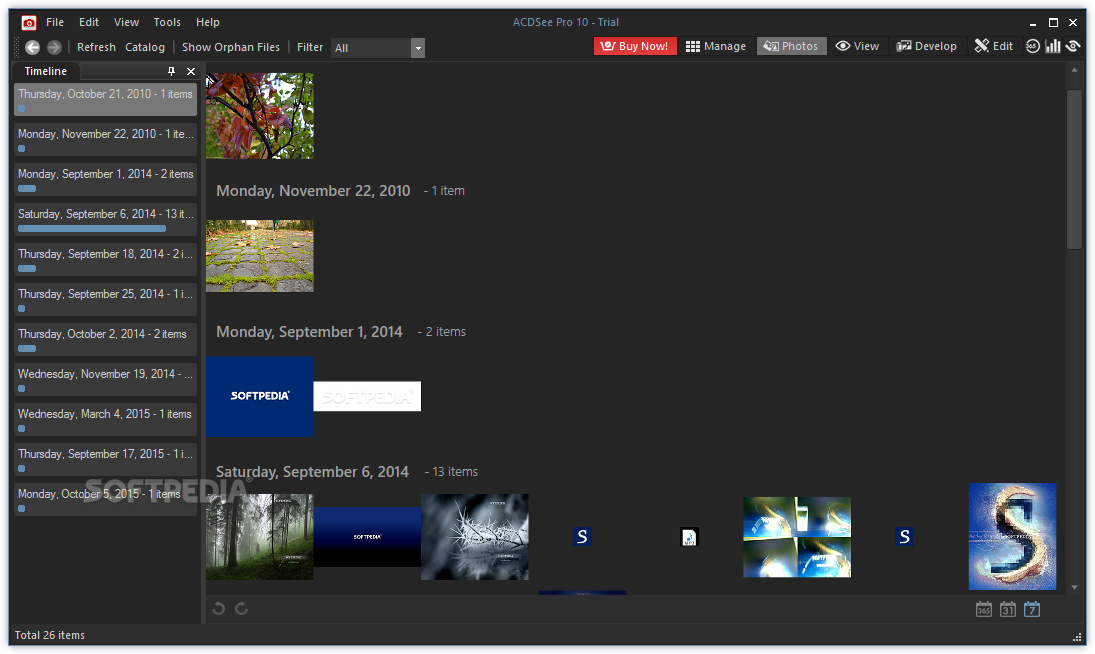
Task: Select Wednesday, November 19, 2014 timeline entry
Action: (105, 380)
